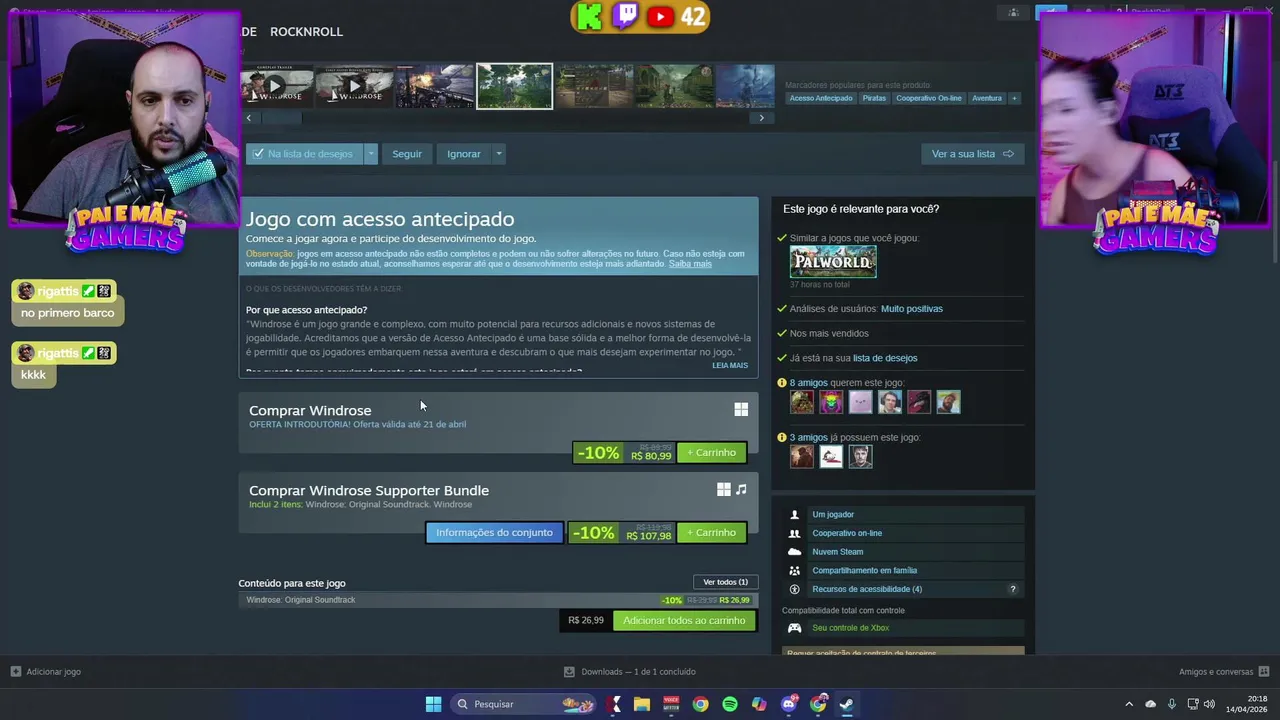Select the Cooperativo On-line tag
The image size is (1280, 720).
point(929,98)
